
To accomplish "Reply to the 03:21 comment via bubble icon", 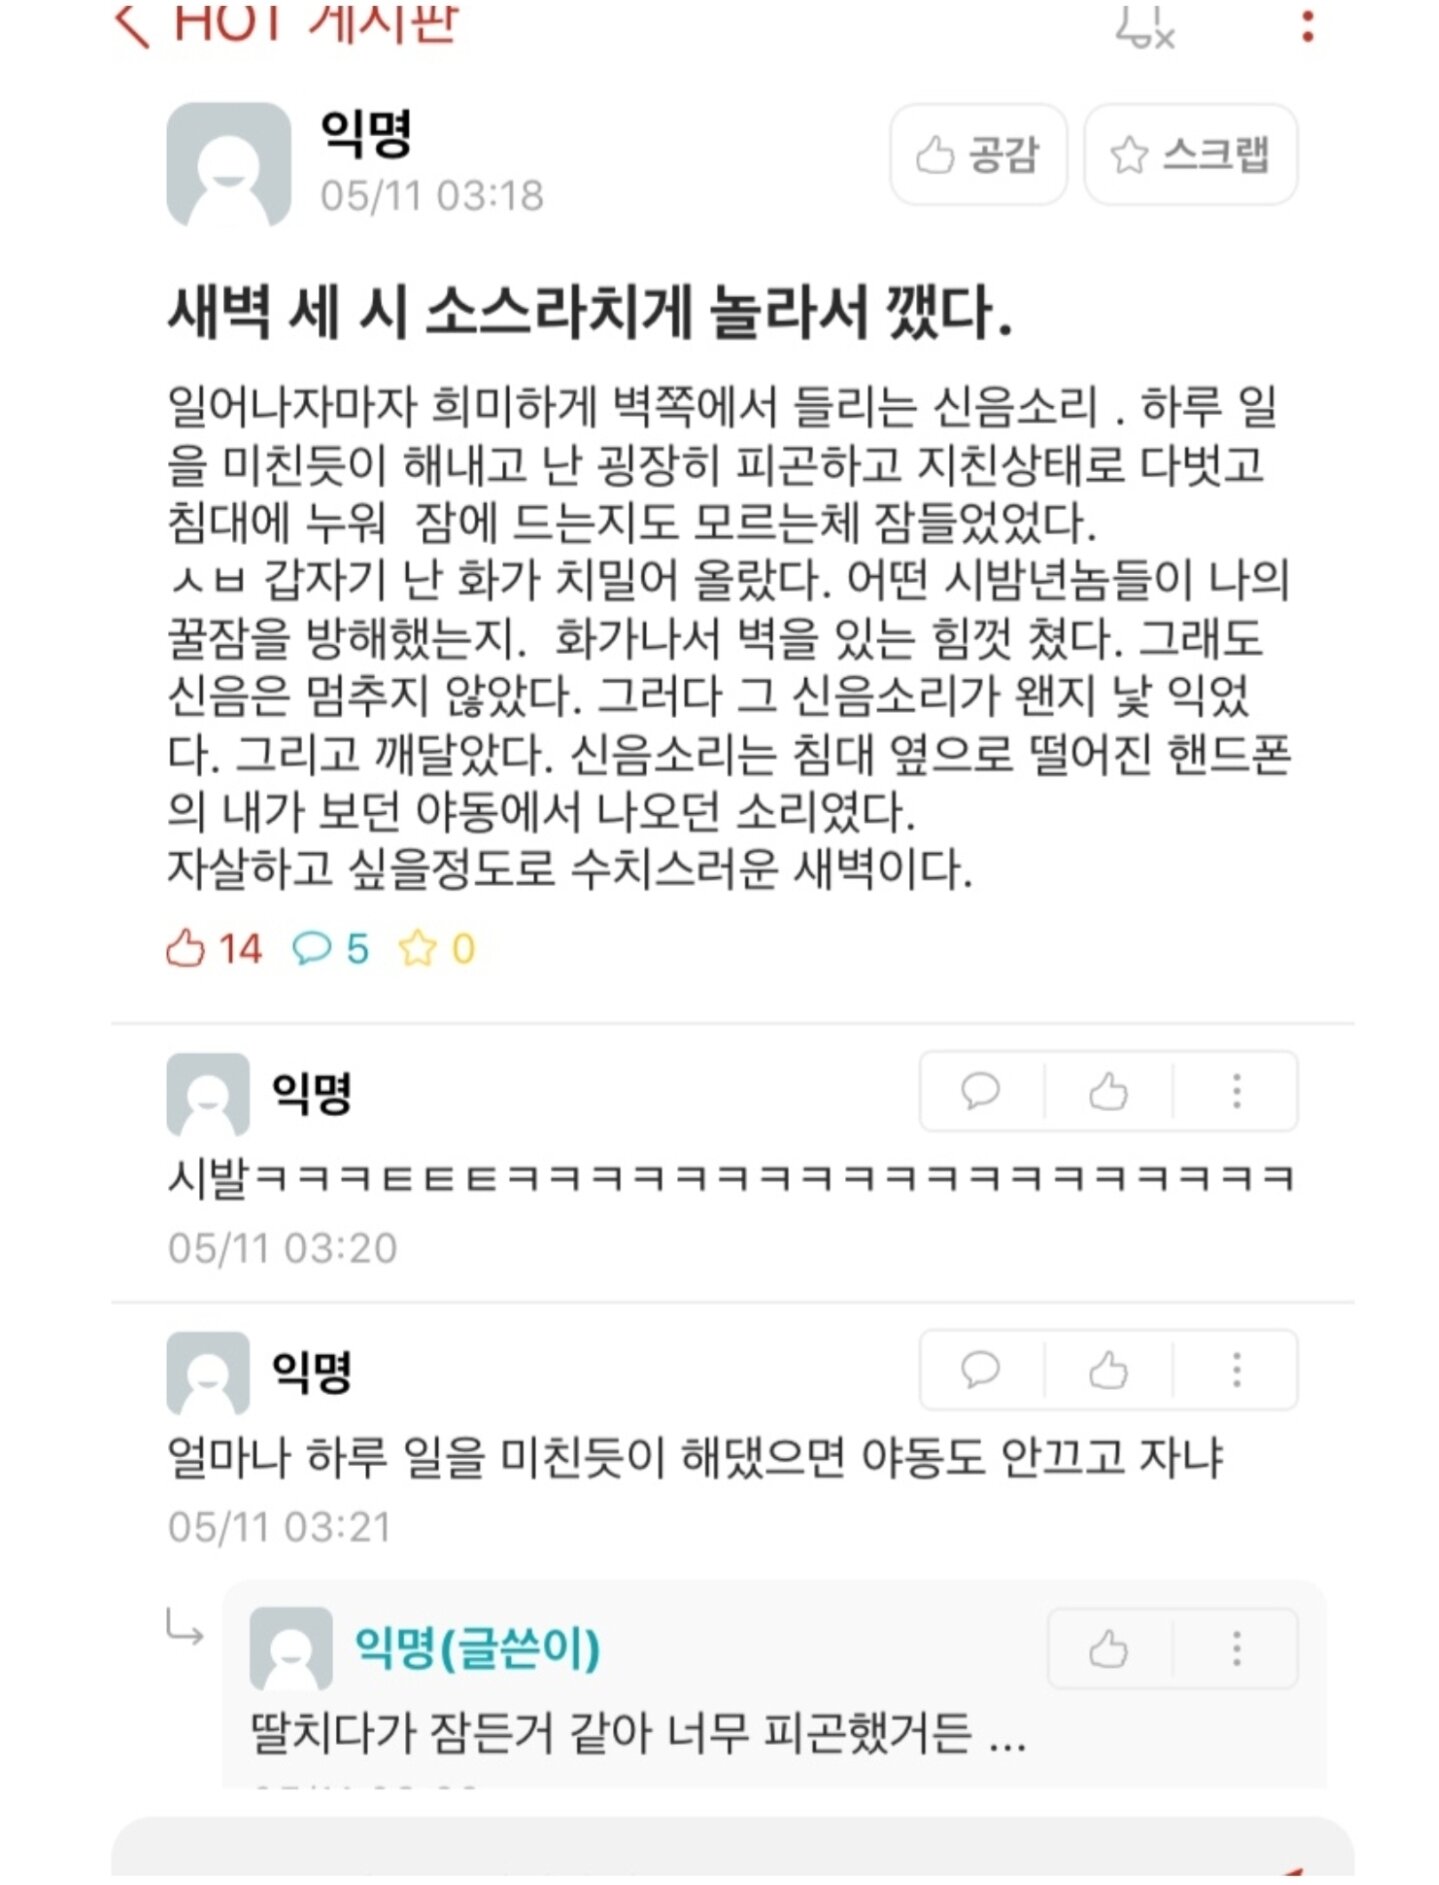I will point(980,1369).
